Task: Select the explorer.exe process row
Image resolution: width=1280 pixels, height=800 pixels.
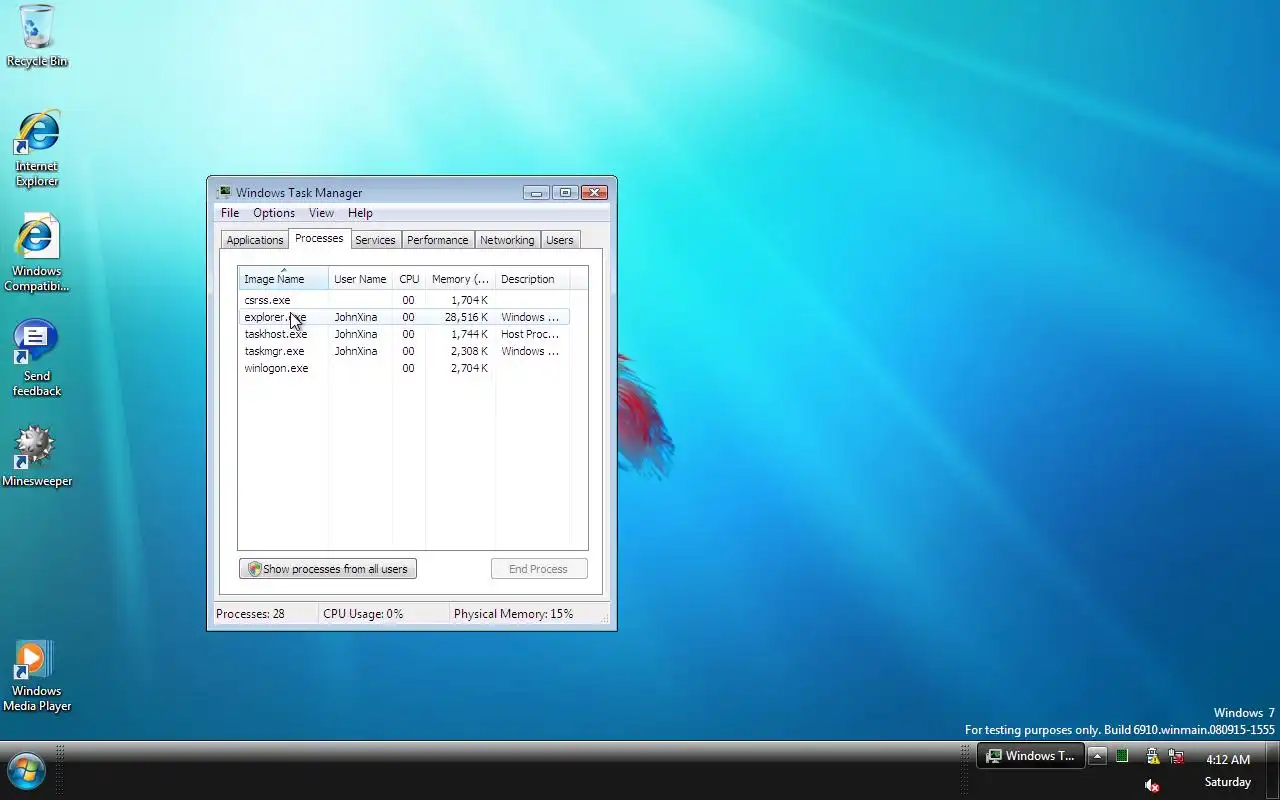Action: click(x=404, y=317)
